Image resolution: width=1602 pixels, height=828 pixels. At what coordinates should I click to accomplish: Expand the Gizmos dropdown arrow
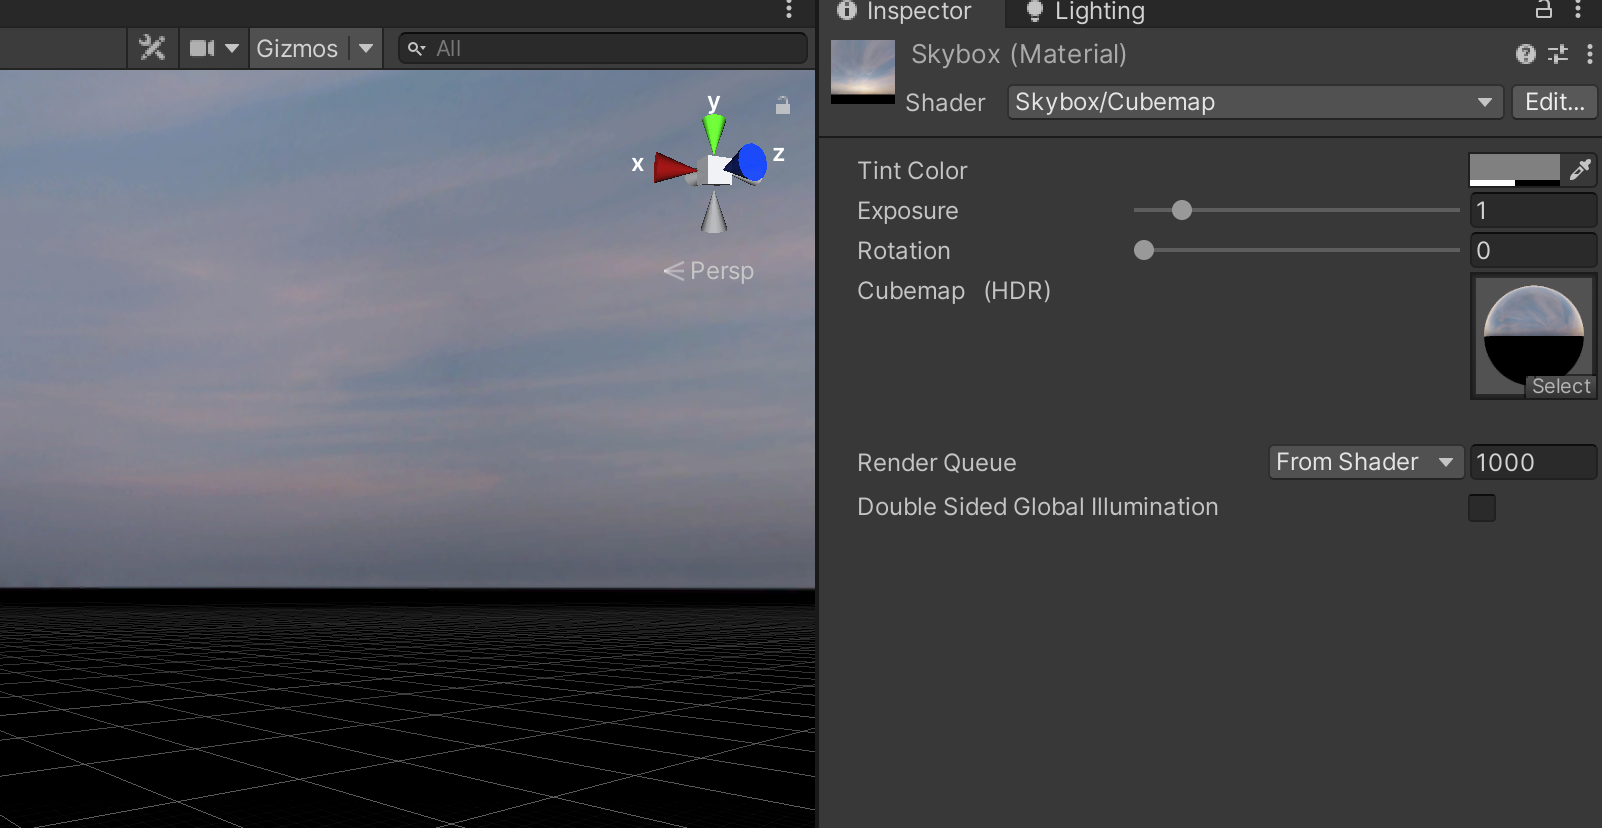click(x=366, y=48)
